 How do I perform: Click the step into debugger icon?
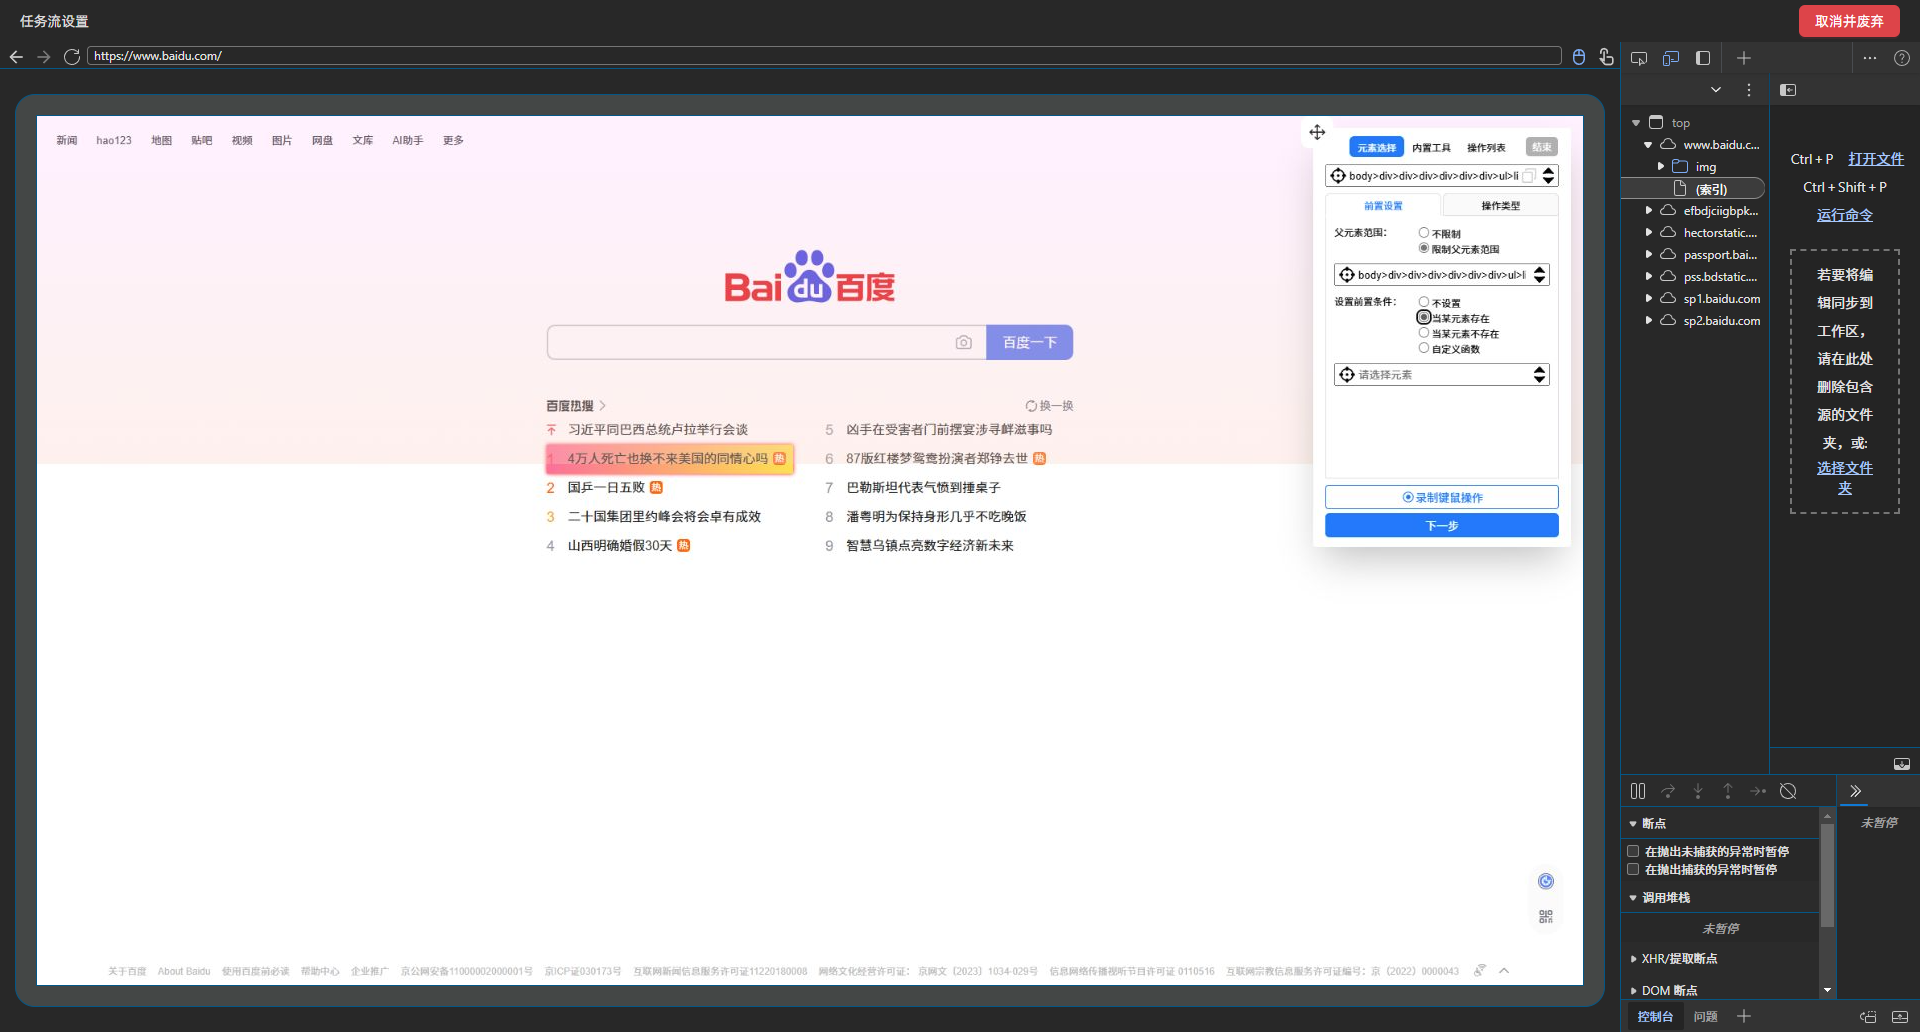[1698, 791]
